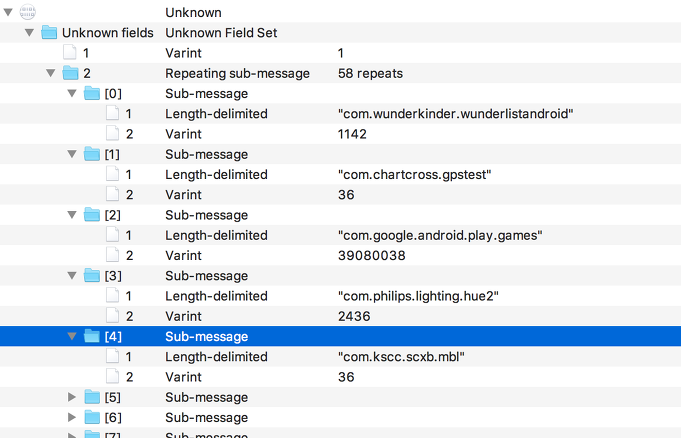Image resolution: width=681 pixels, height=438 pixels.
Task: Collapse sub-message [3] disclosure triangle
Action: point(72,275)
